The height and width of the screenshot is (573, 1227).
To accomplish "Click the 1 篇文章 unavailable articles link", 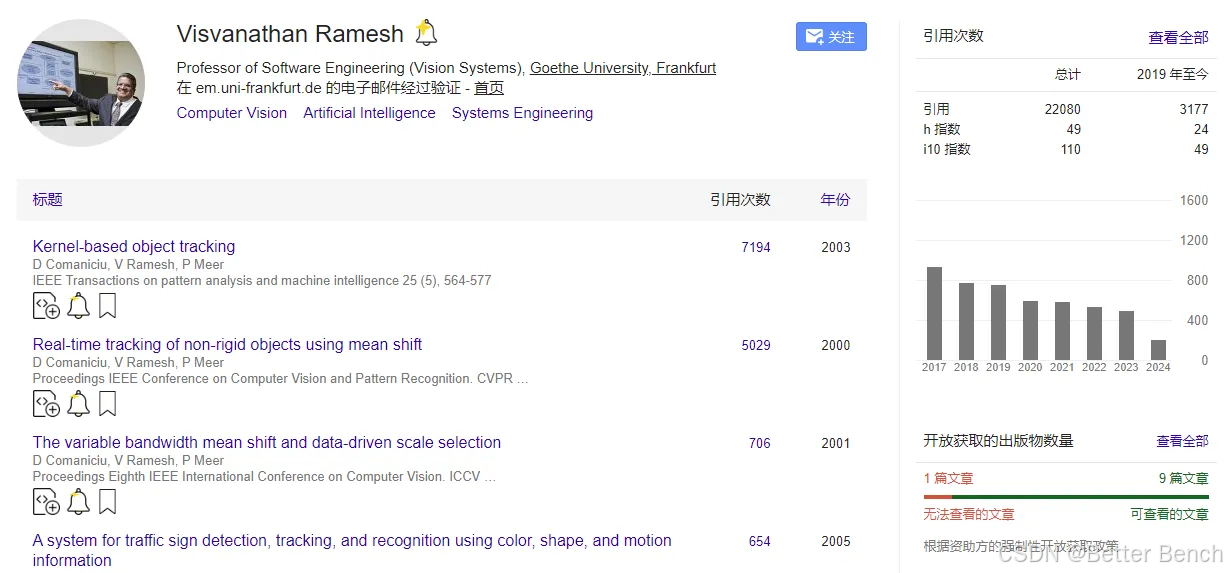I will click(x=948, y=478).
